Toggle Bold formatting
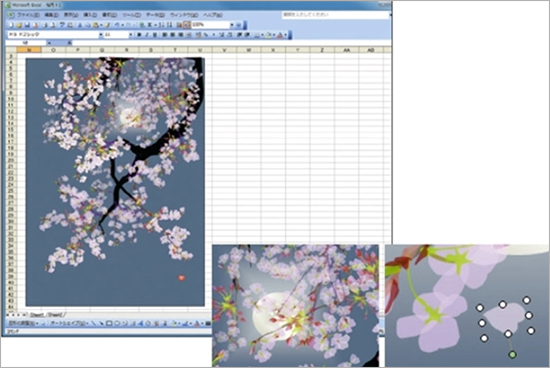 coord(139,35)
